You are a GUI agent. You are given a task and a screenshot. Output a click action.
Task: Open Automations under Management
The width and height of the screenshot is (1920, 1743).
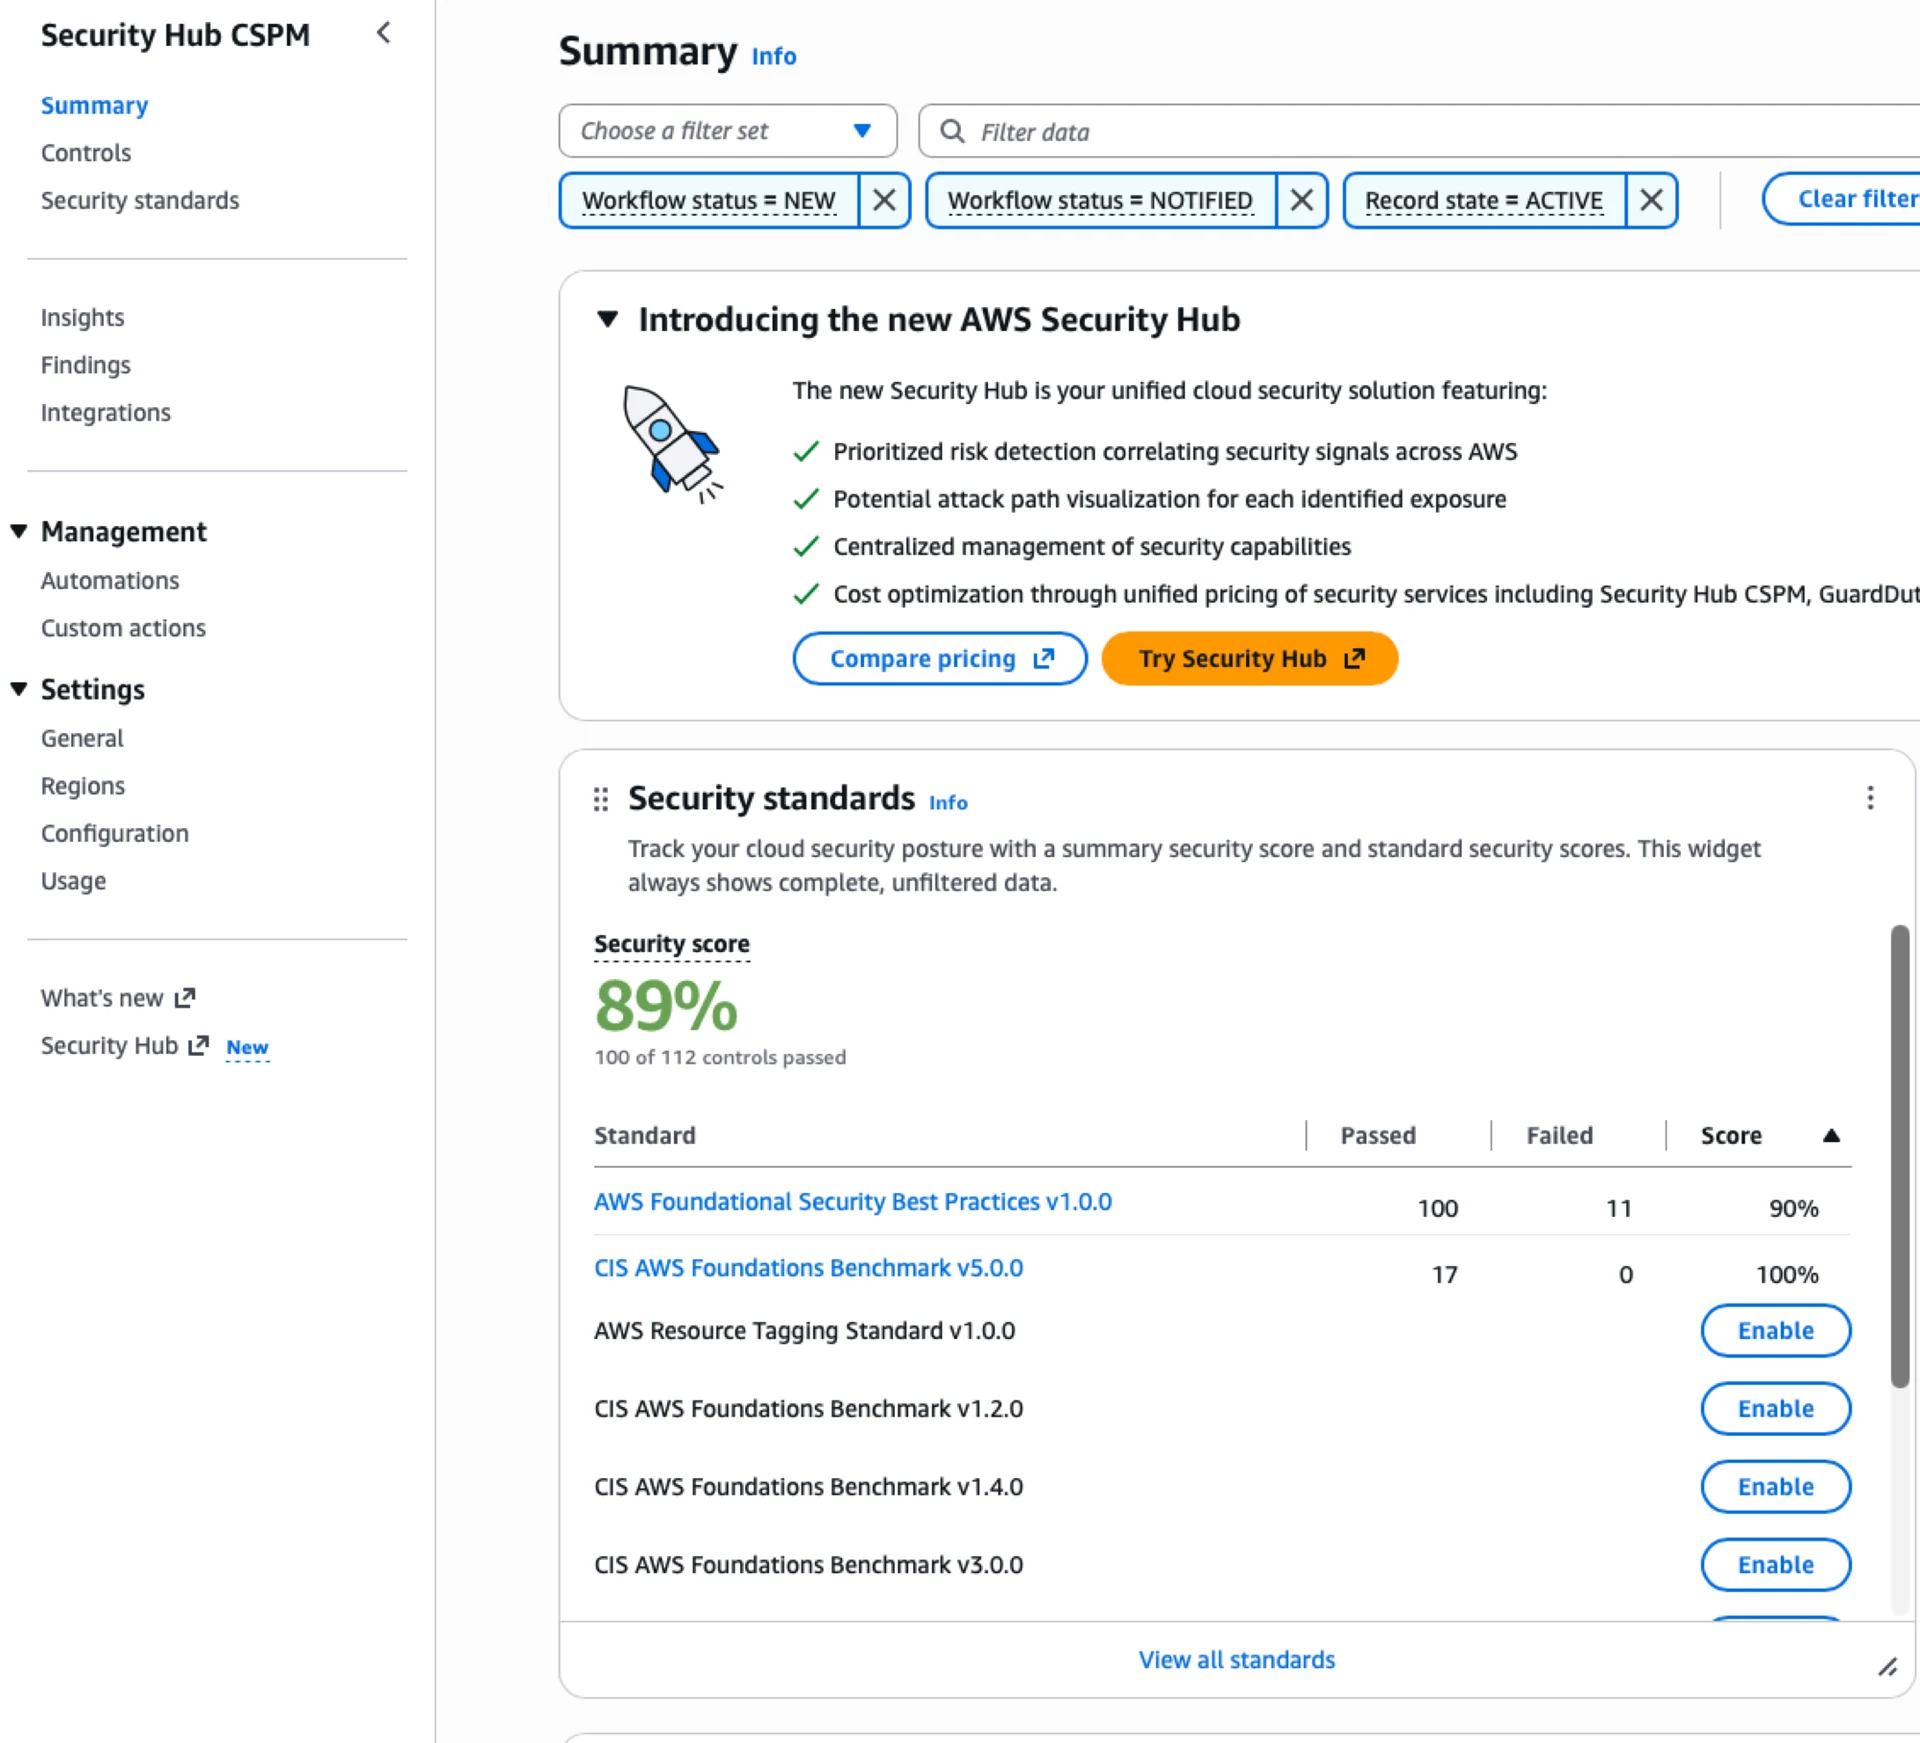tap(110, 580)
